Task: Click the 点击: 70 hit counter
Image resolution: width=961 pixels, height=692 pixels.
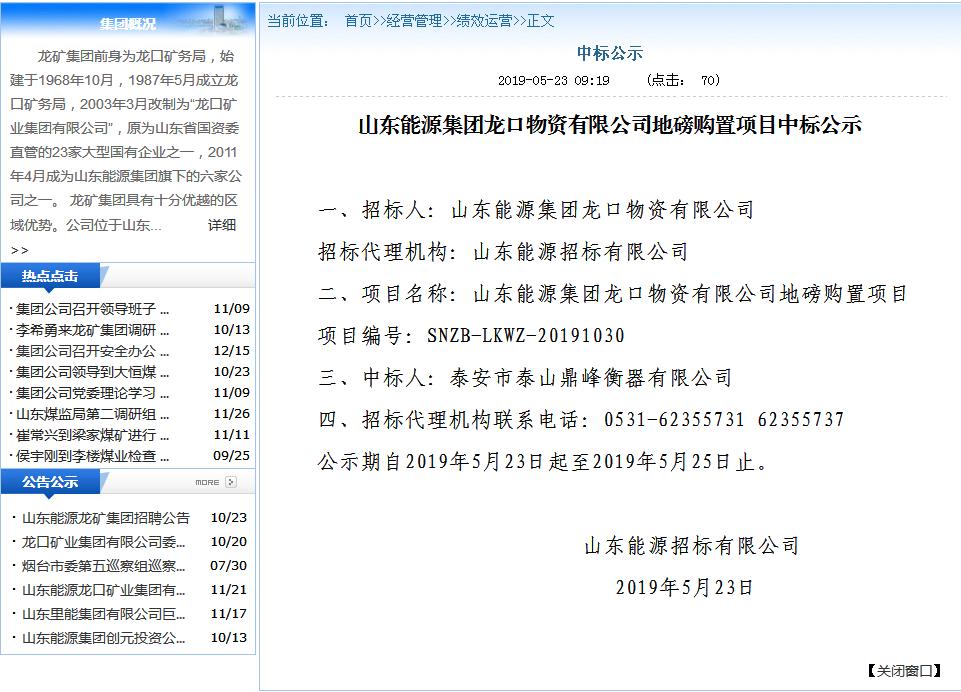Action: click(x=683, y=80)
